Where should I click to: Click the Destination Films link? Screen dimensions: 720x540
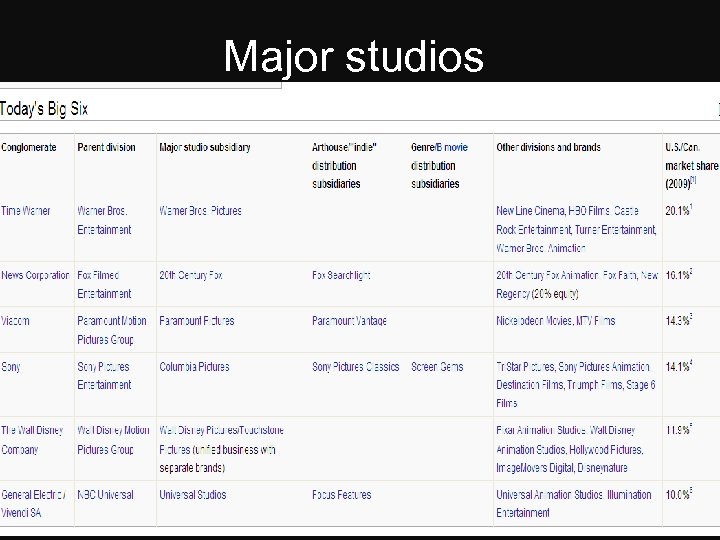tap(530, 385)
